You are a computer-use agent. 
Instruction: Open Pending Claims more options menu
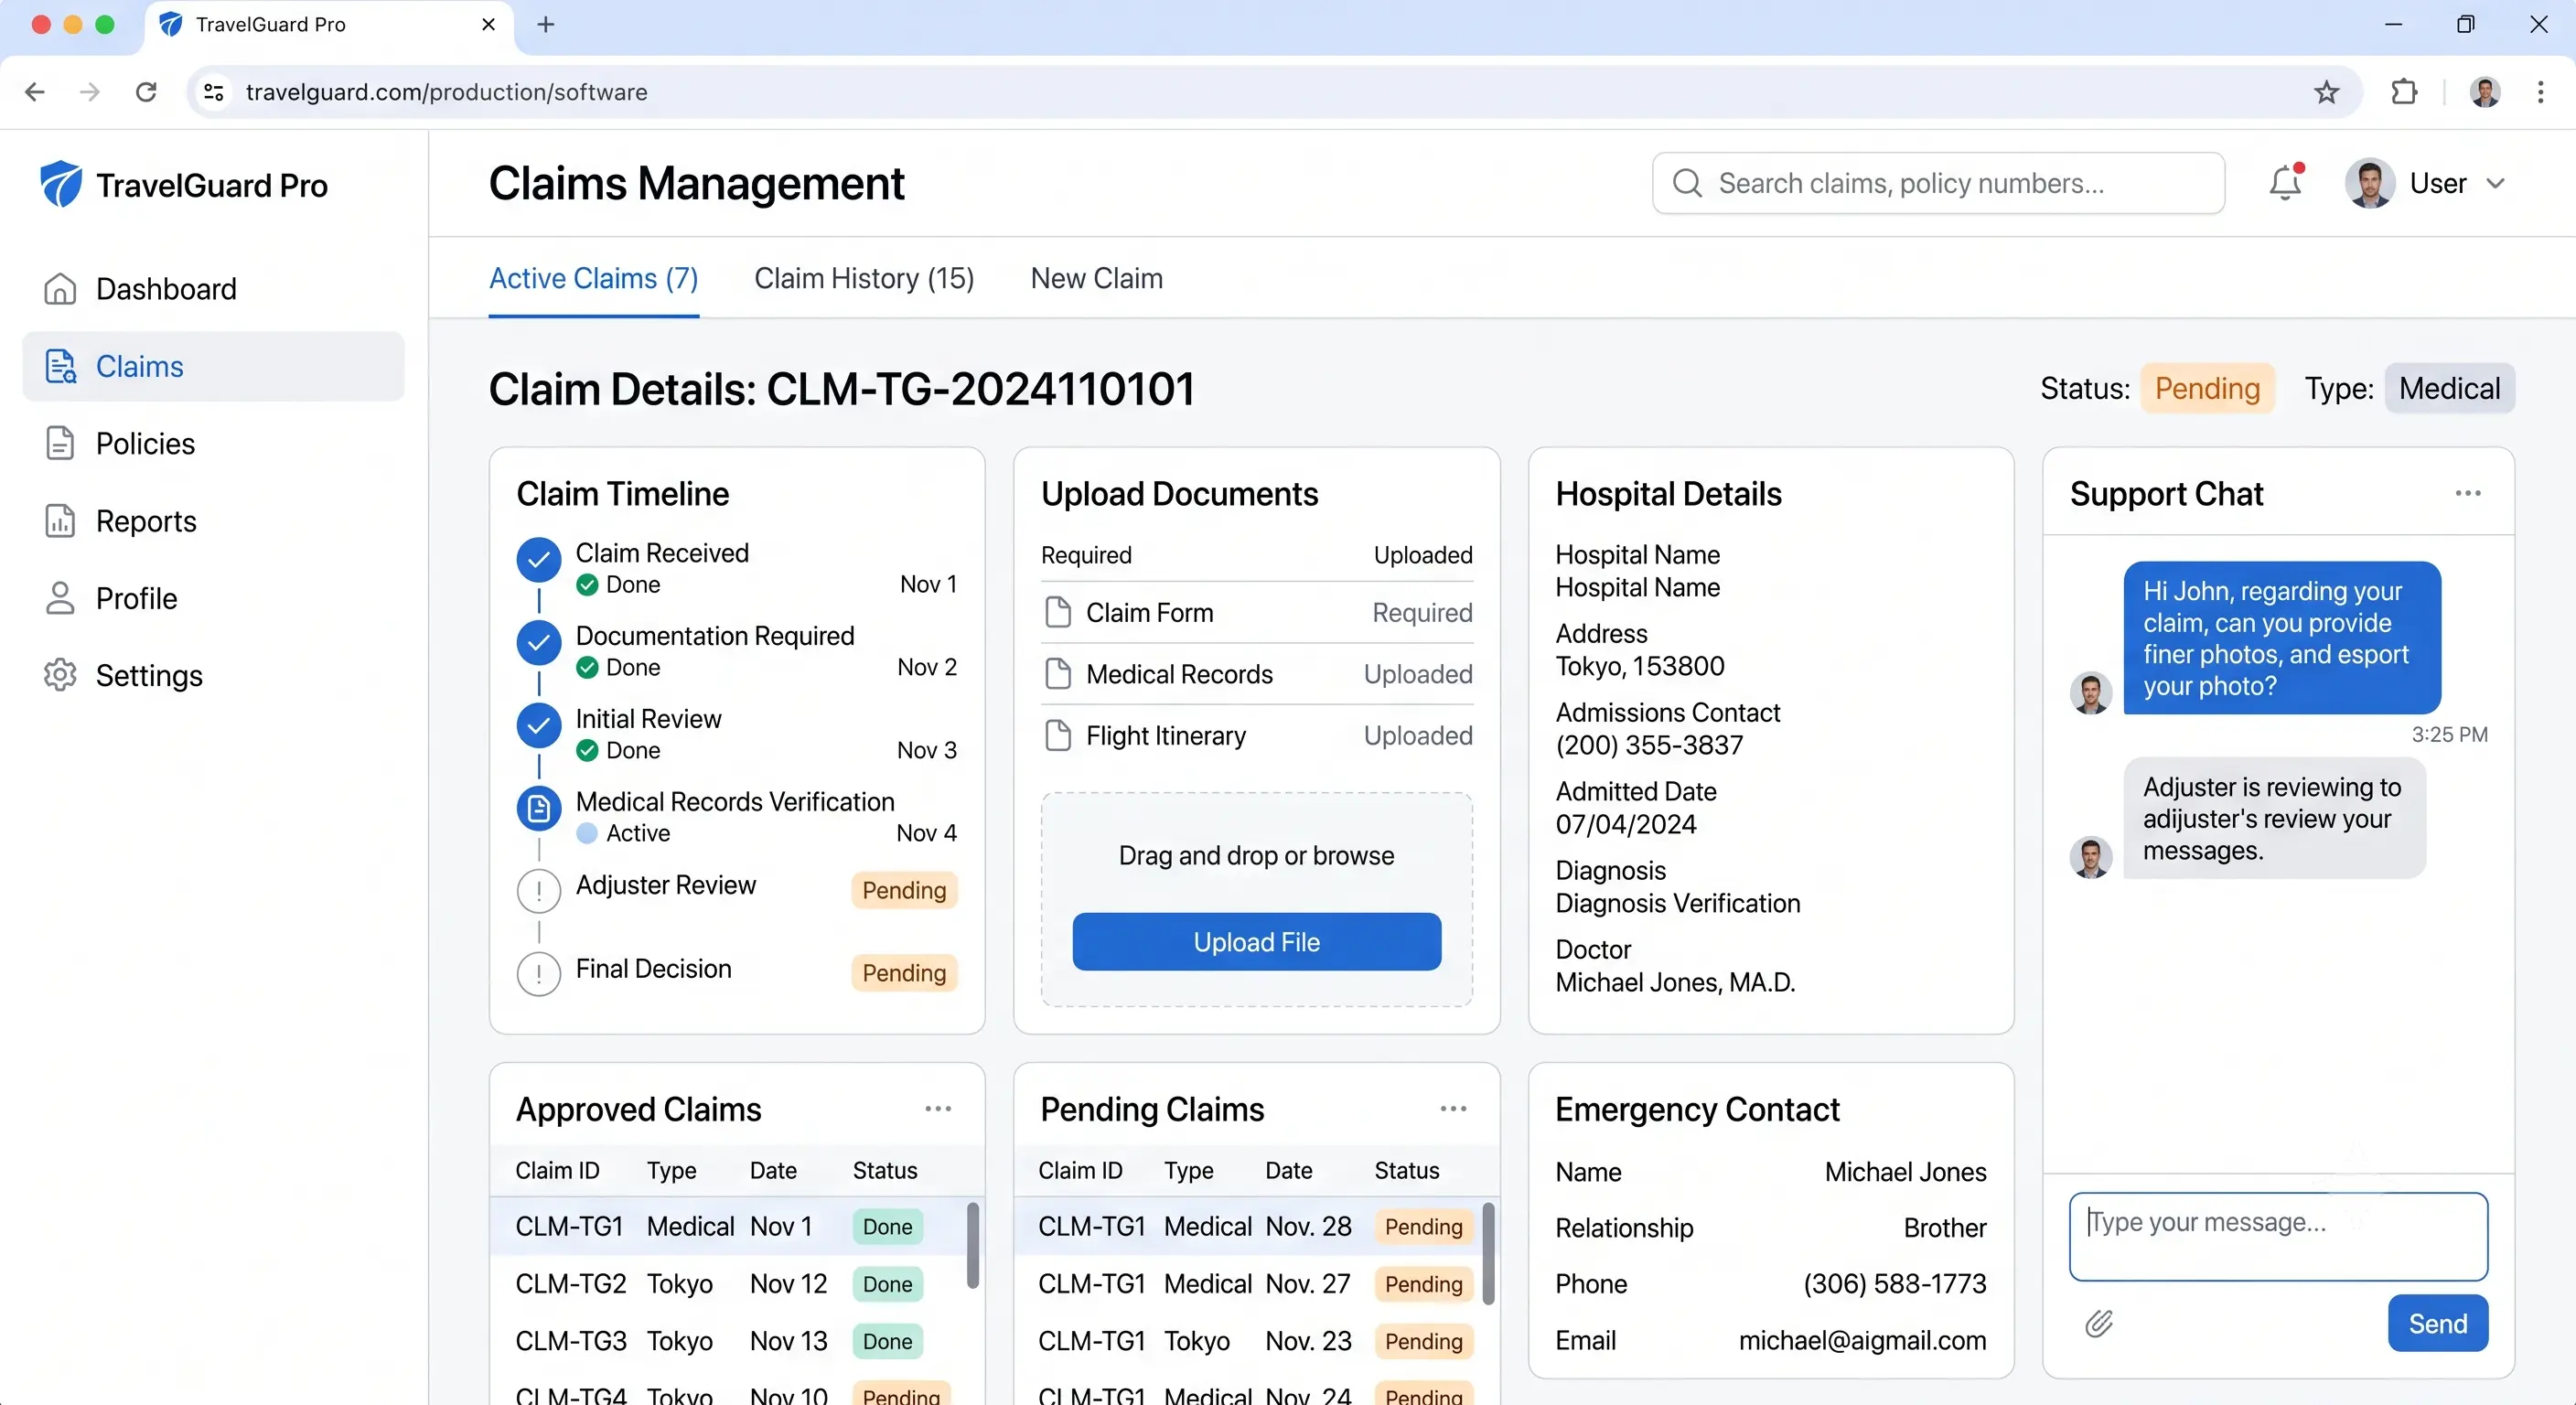(x=1453, y=1109)
